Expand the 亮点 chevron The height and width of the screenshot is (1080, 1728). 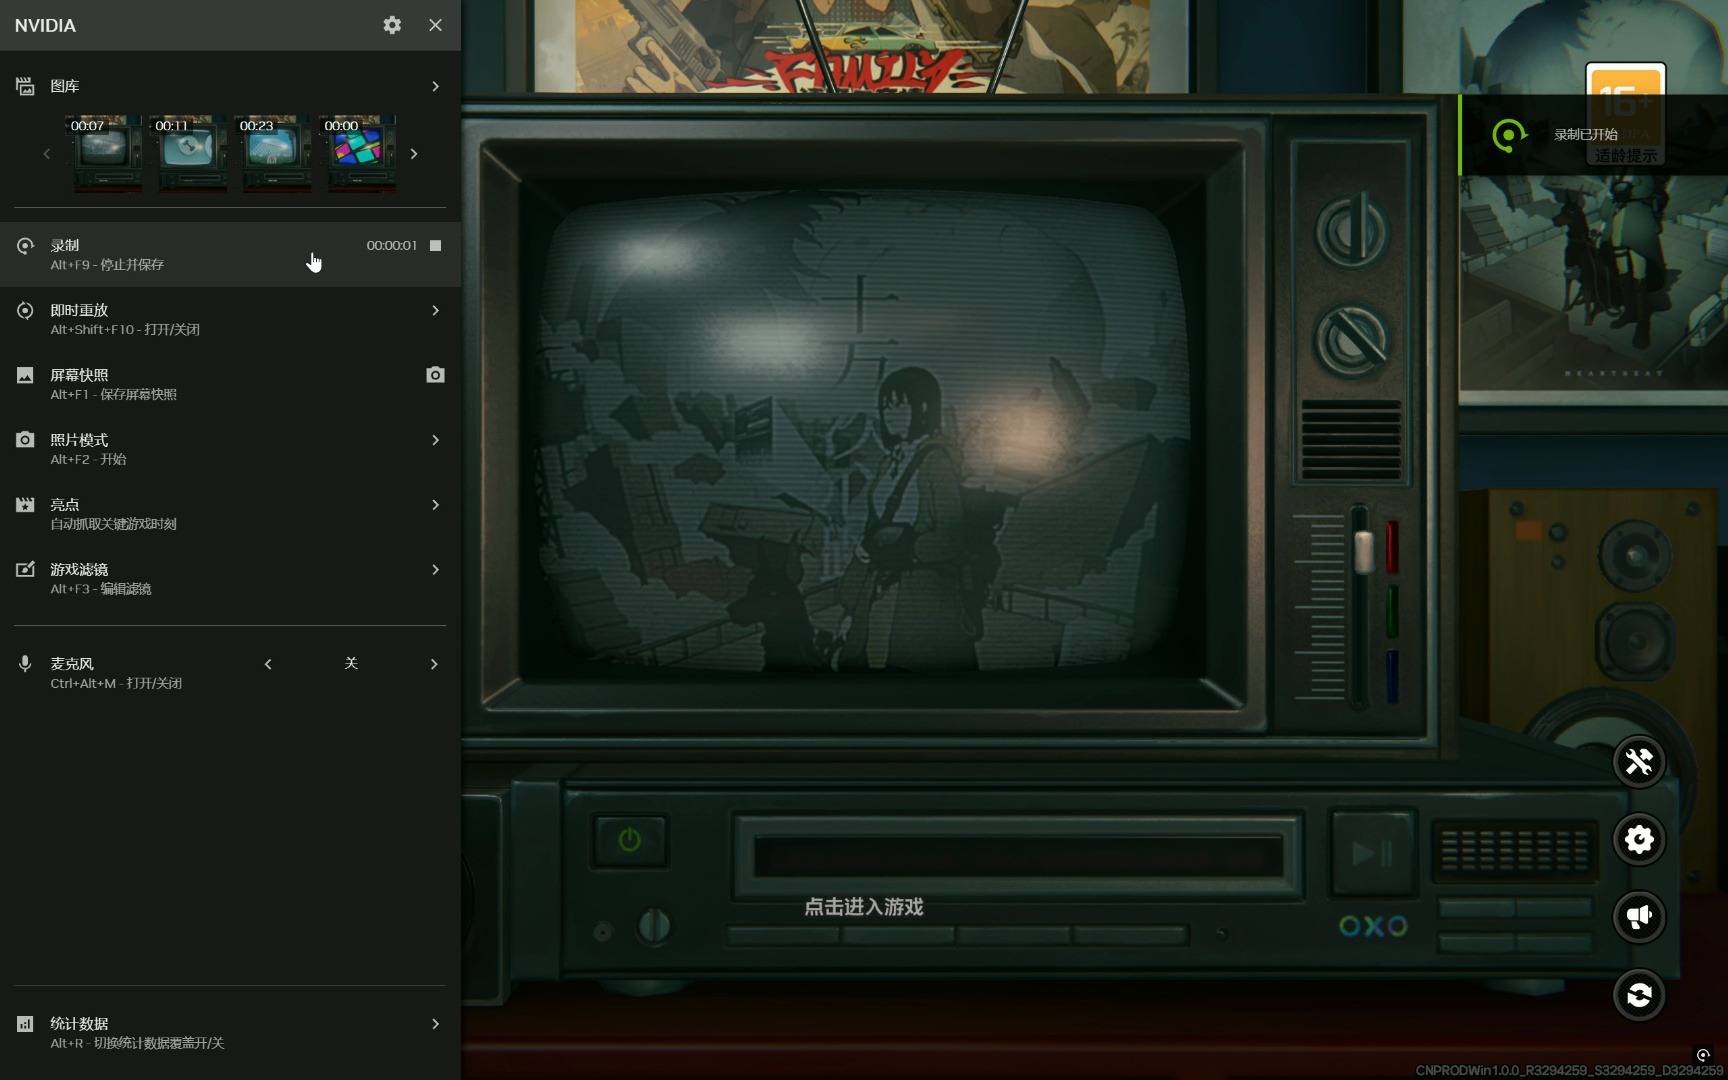[x=435, y=505]
